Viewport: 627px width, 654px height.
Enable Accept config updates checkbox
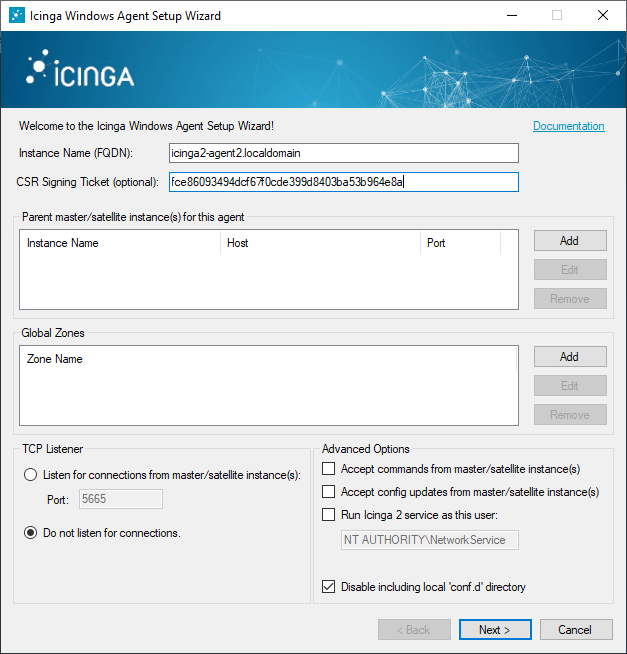328,492
